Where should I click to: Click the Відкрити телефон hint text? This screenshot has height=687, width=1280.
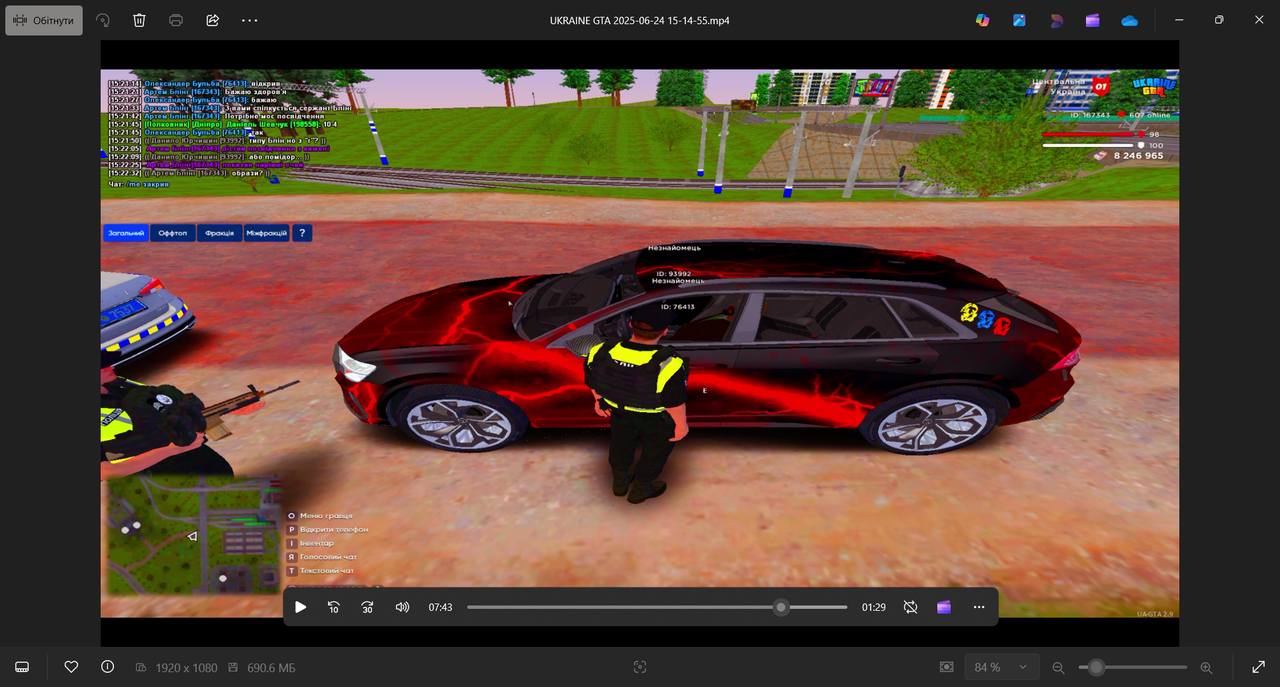pyautogui.click(x=334, y=529)
